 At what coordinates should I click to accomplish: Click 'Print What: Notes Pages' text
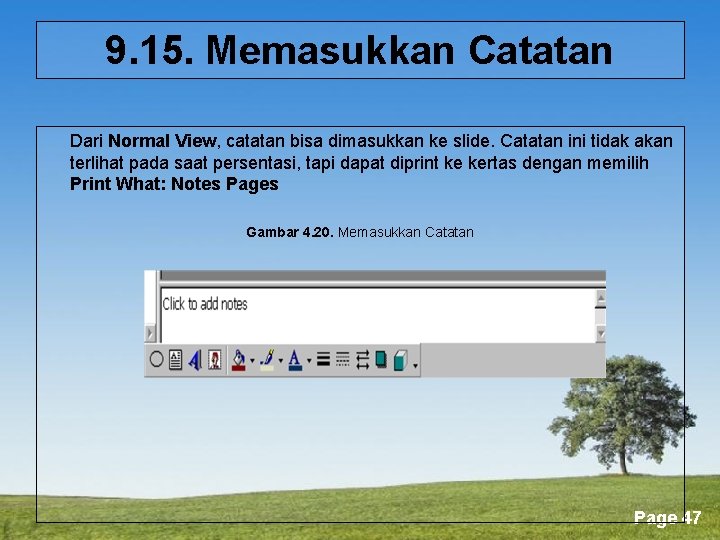click(174, 184)
